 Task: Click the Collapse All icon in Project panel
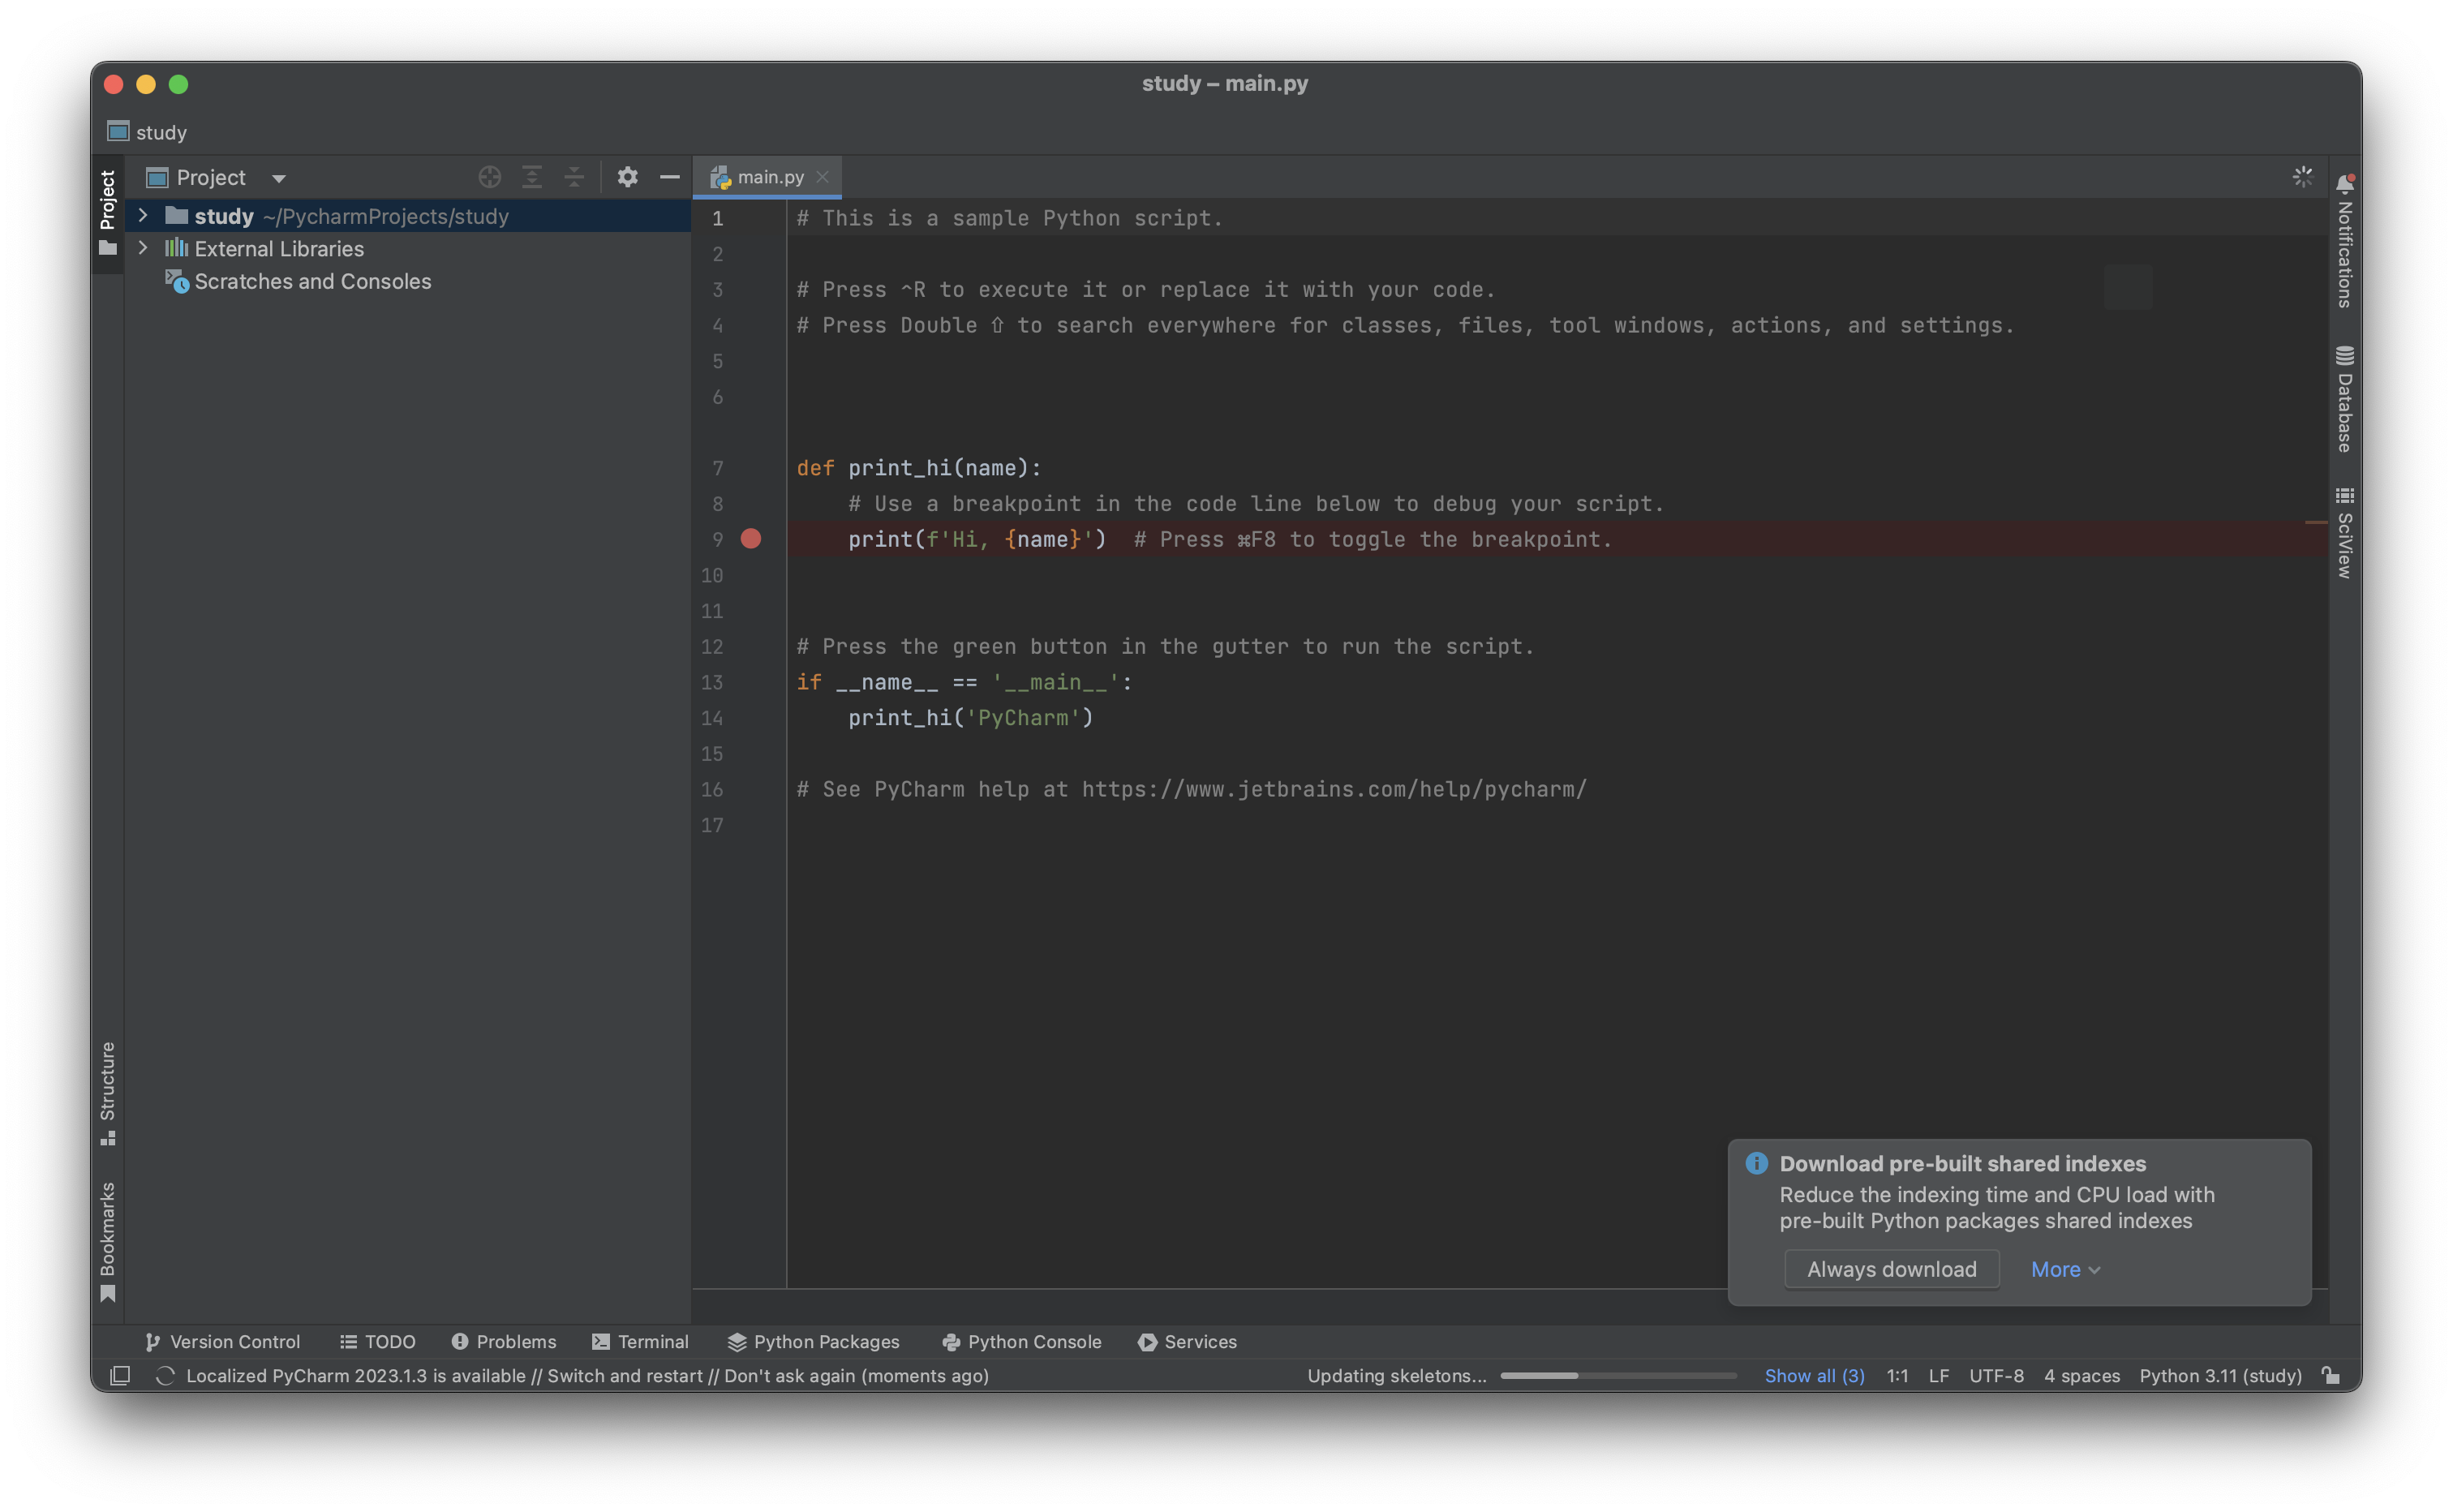(x=574, y=178)
